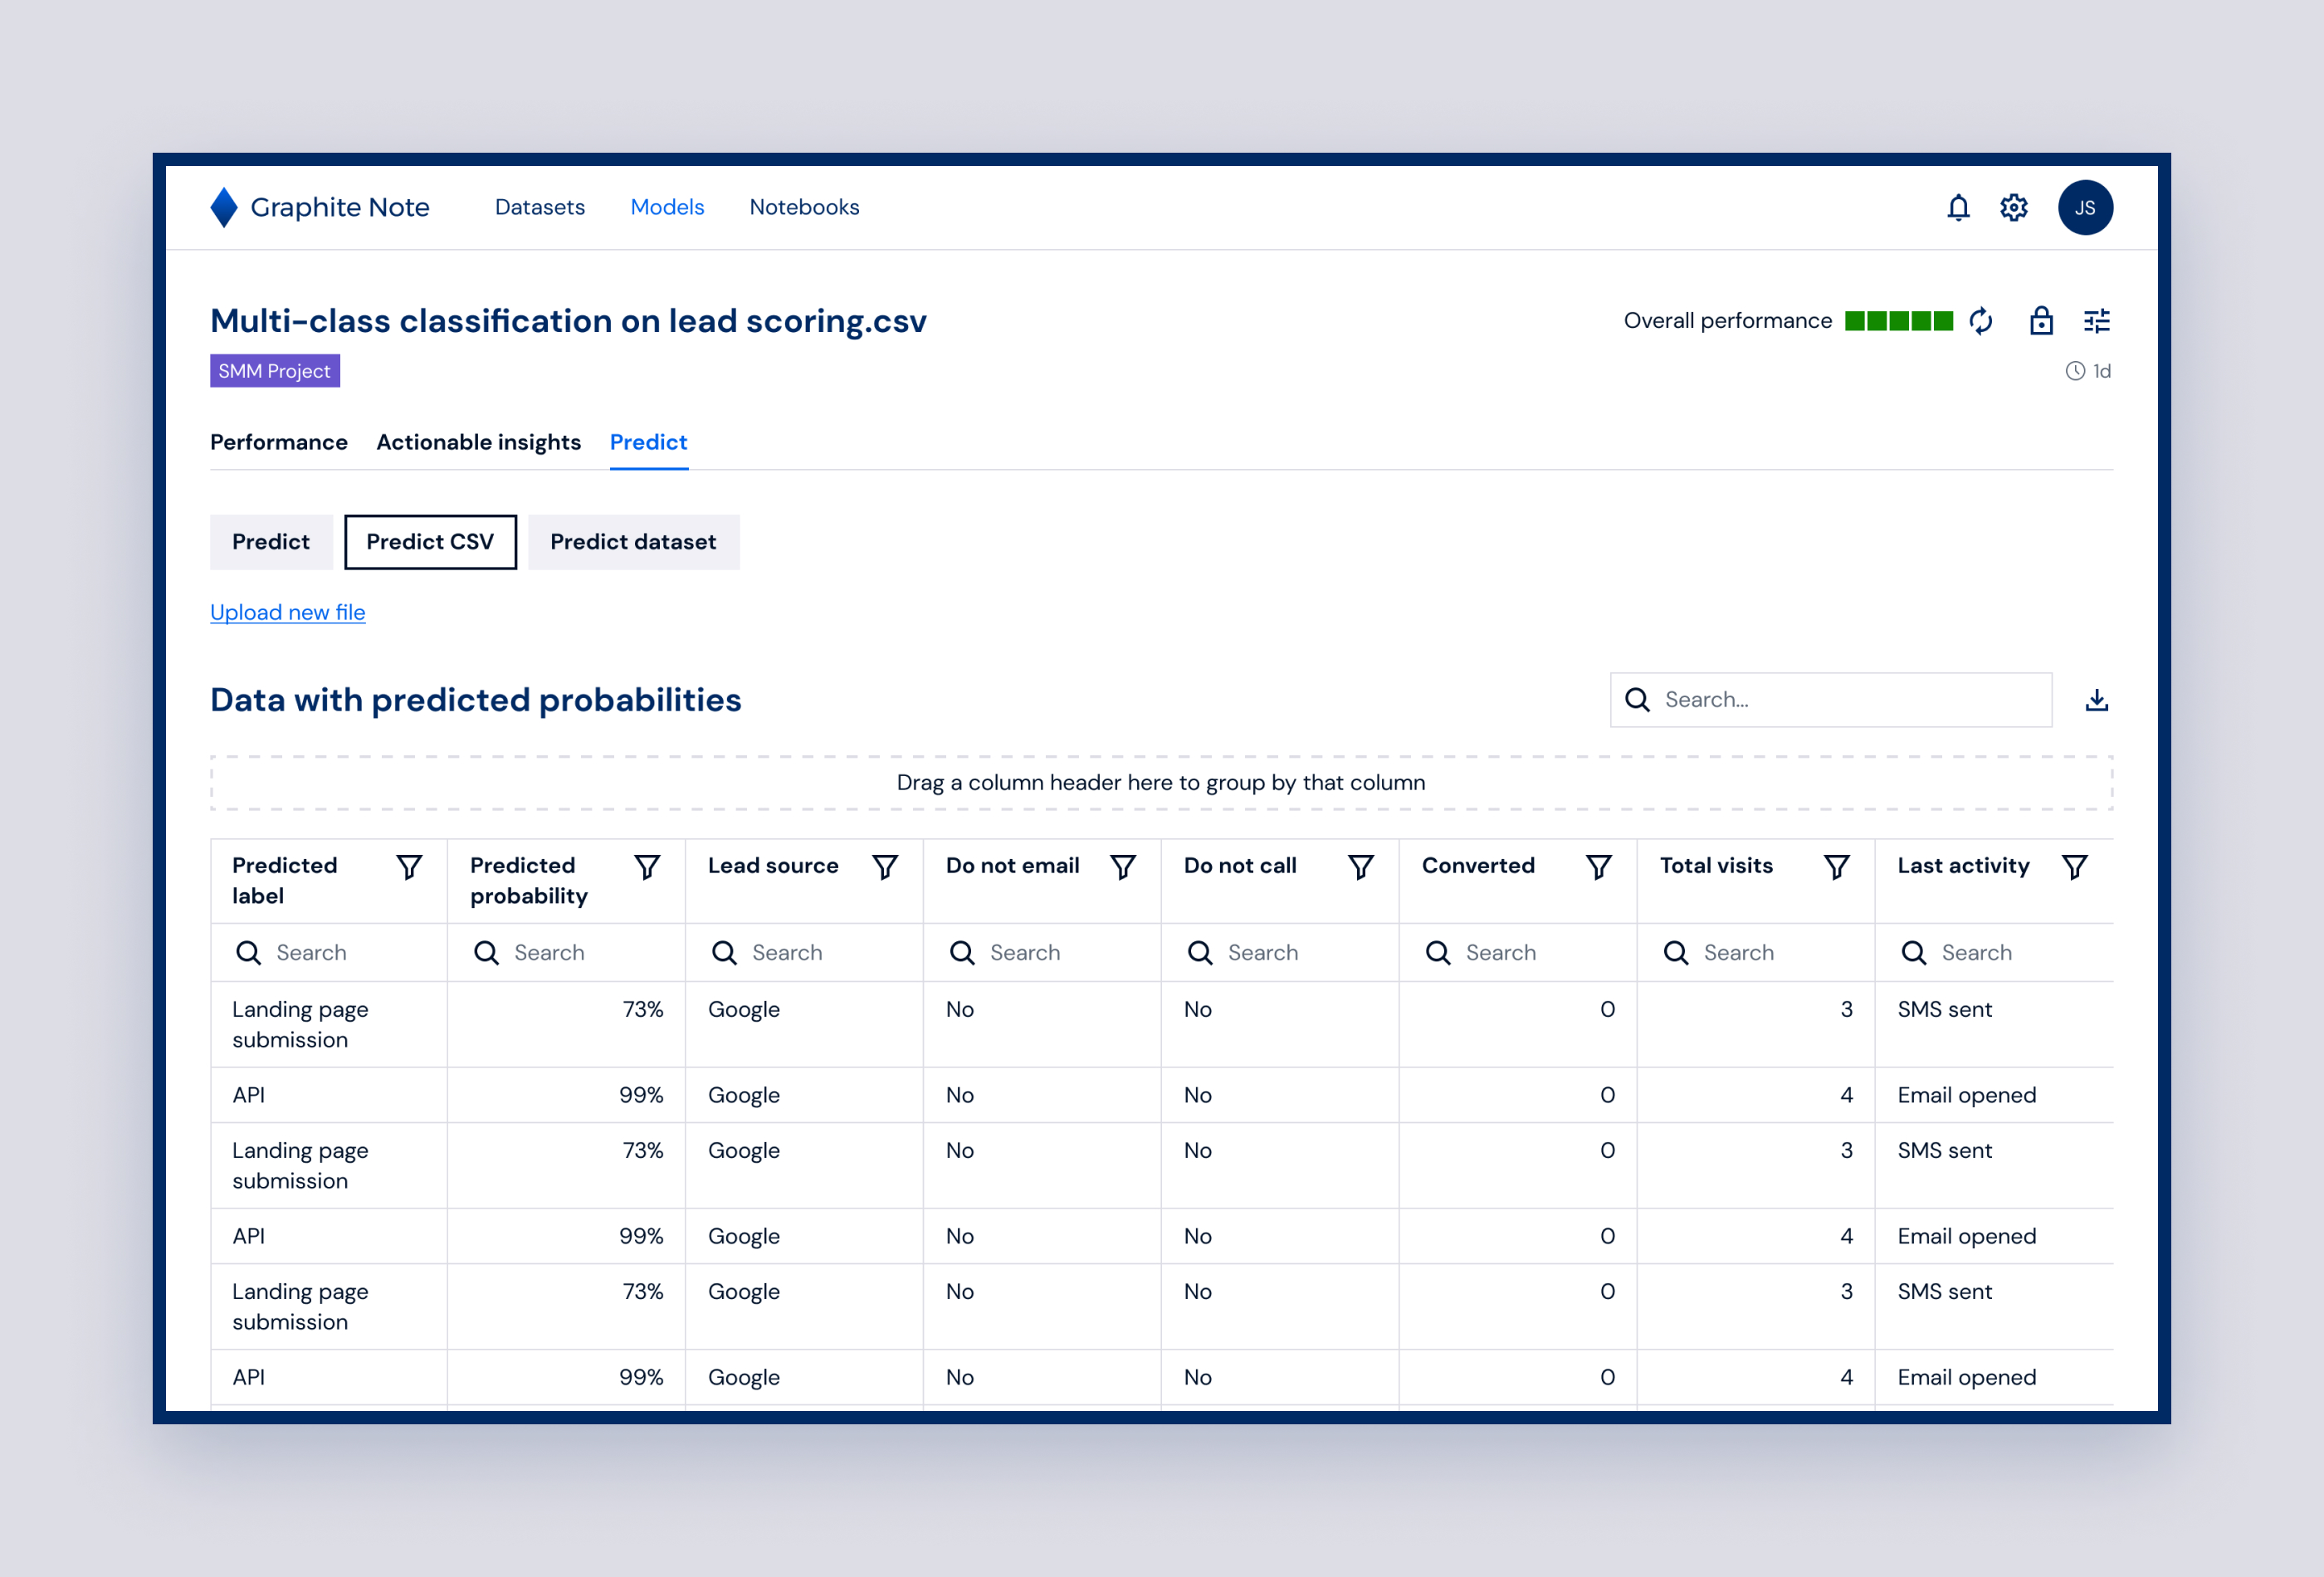Image resolution: width=2324 pixels, height=1577 pixels.
Task: Click the lock icon next to performance
Action: coord(2041,320)
